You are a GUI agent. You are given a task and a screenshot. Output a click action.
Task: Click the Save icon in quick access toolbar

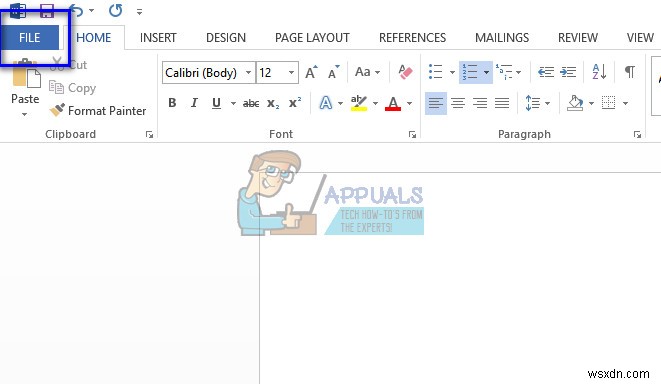(x=47, y=11)
